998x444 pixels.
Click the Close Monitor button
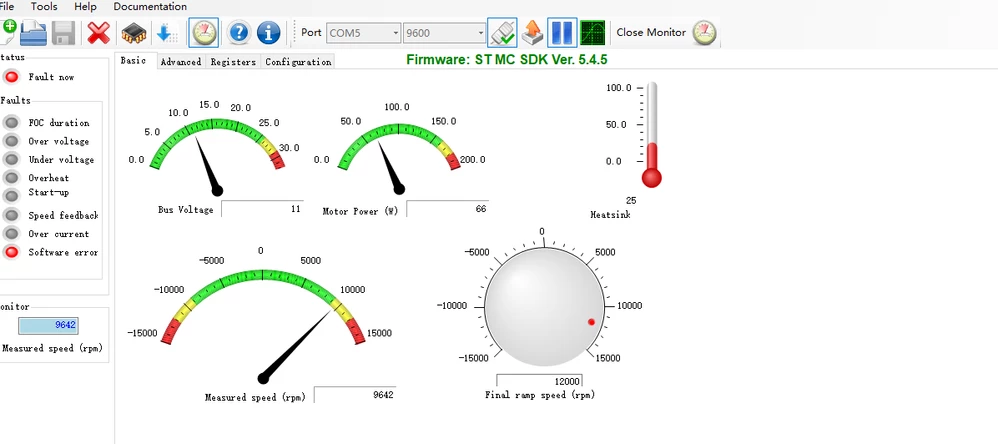tap(666, 32)
